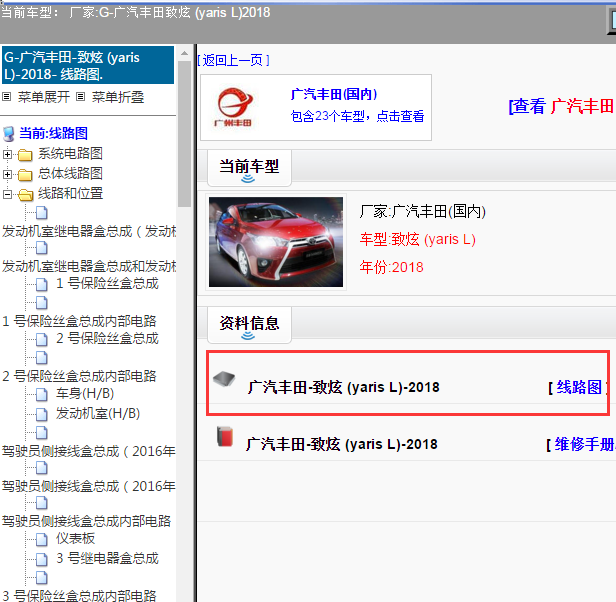
Task: Open 驾驶员侧接线盒总成内部电路 entry
Action: pyautogui.click(x=86, y=521)
